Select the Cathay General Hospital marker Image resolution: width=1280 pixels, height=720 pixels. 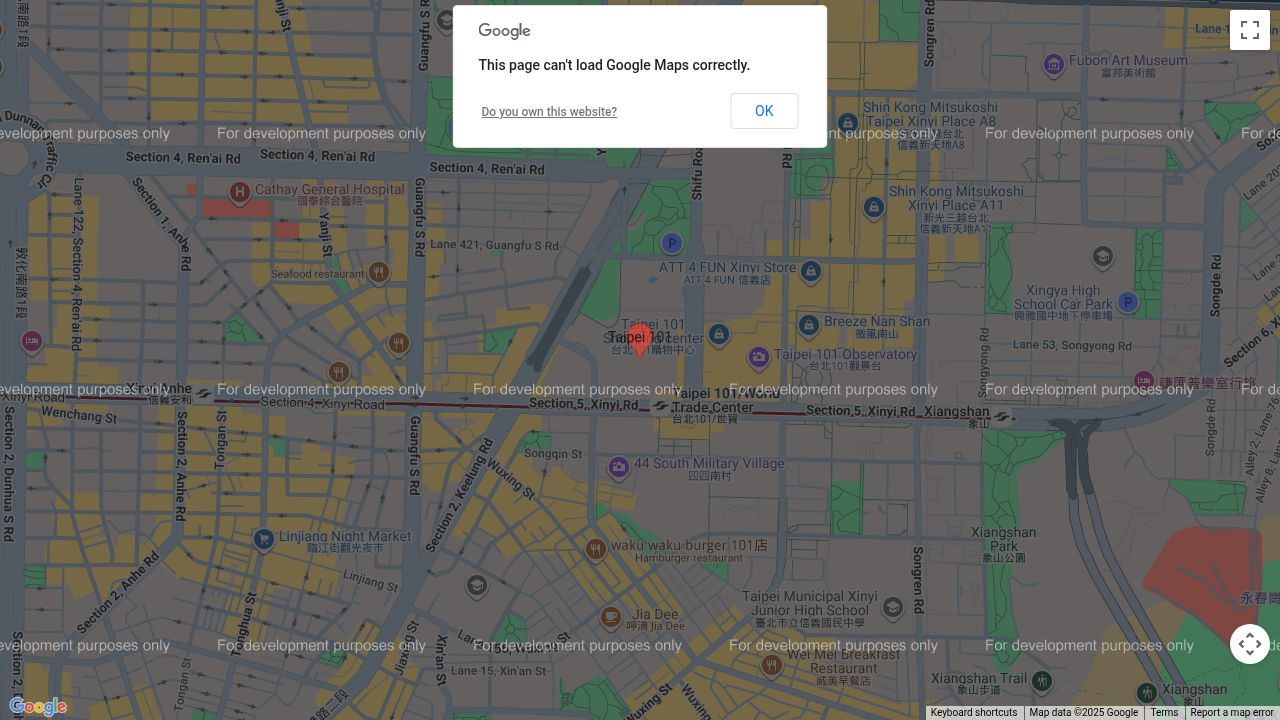click(x=239, y=194)
